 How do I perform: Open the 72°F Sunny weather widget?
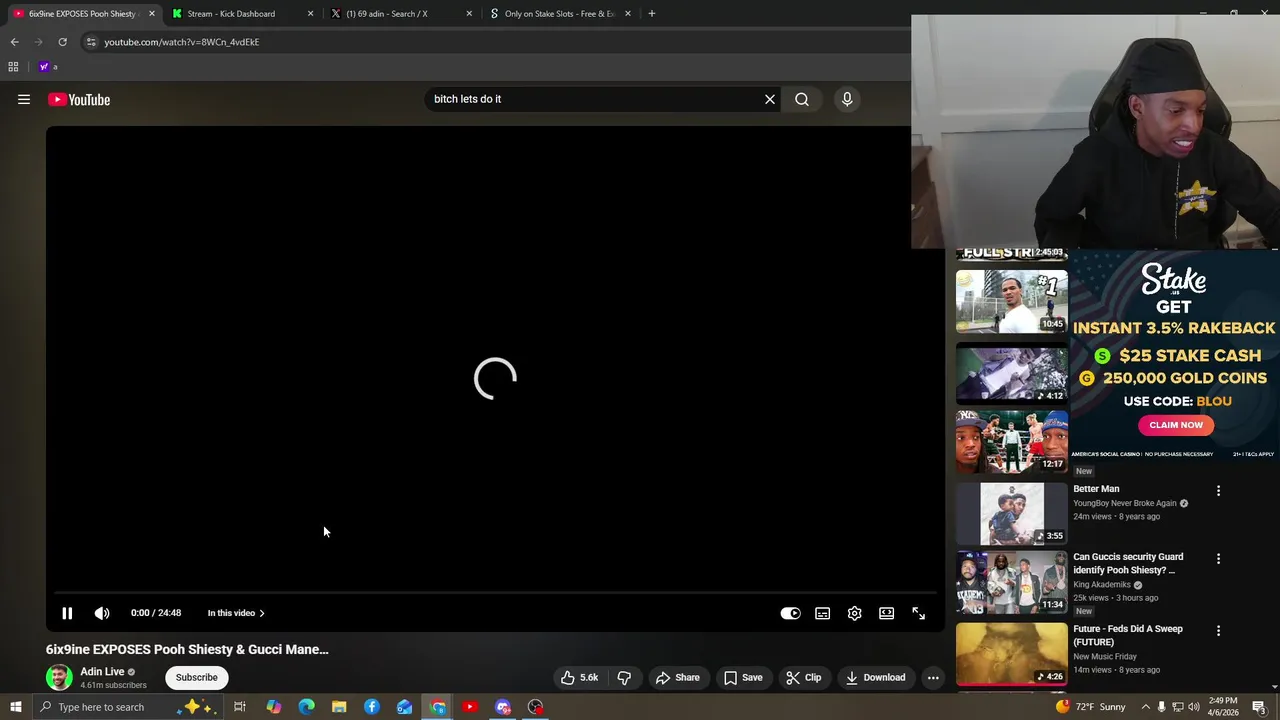tap(1090, 707)
